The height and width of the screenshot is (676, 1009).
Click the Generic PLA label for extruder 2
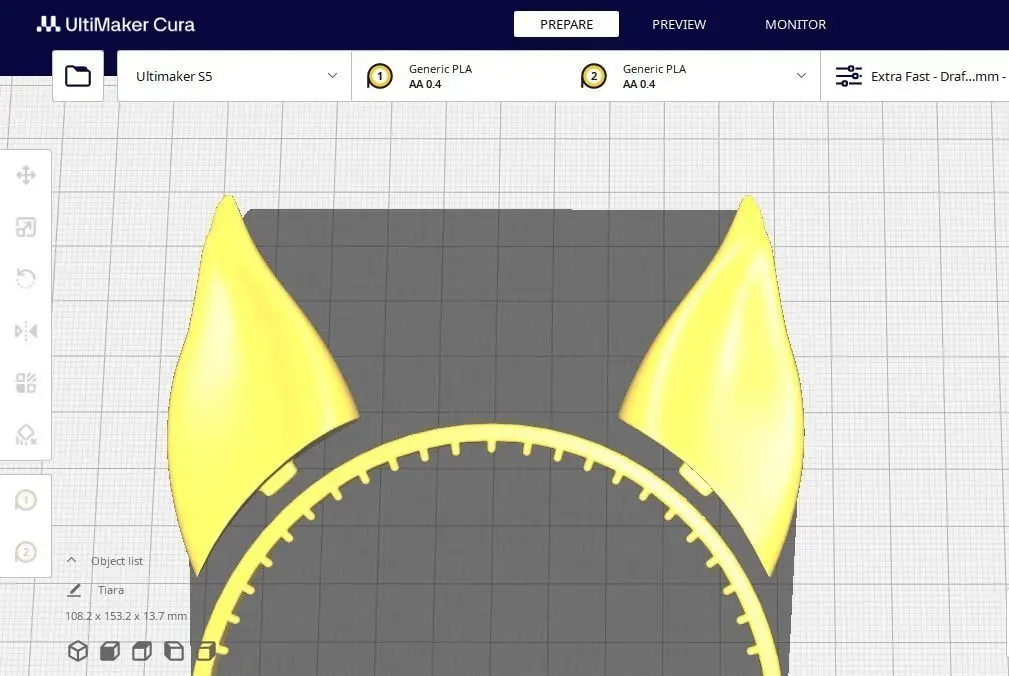coord(654,69)
